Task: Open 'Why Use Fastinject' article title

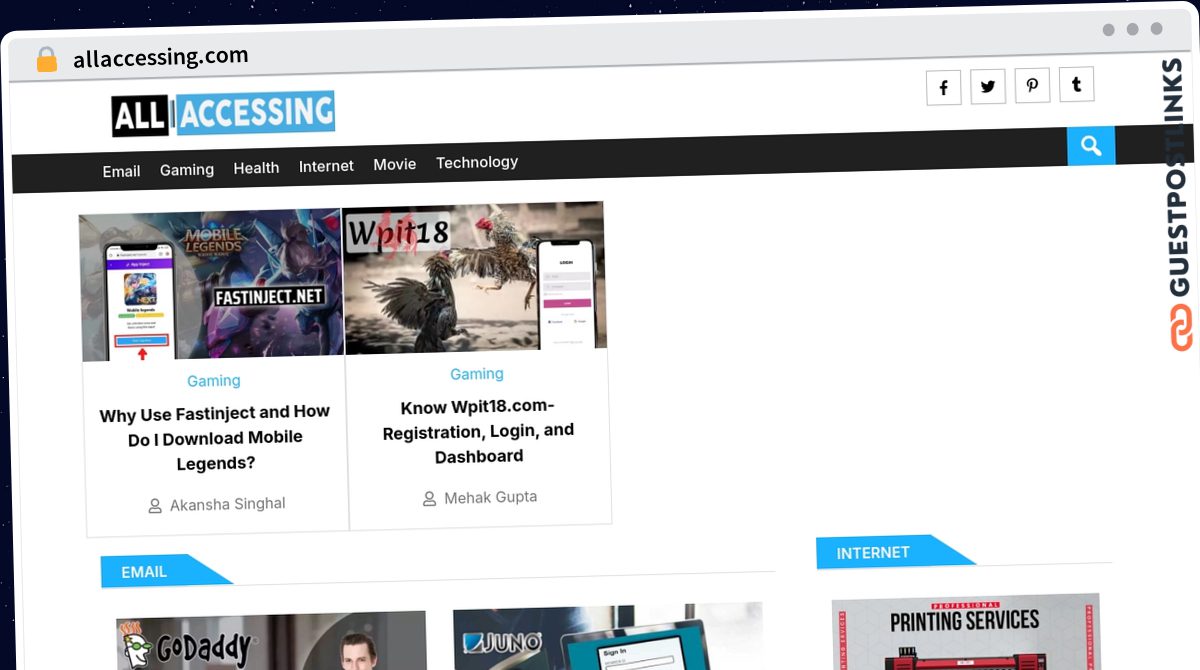Action: [215, 438]
